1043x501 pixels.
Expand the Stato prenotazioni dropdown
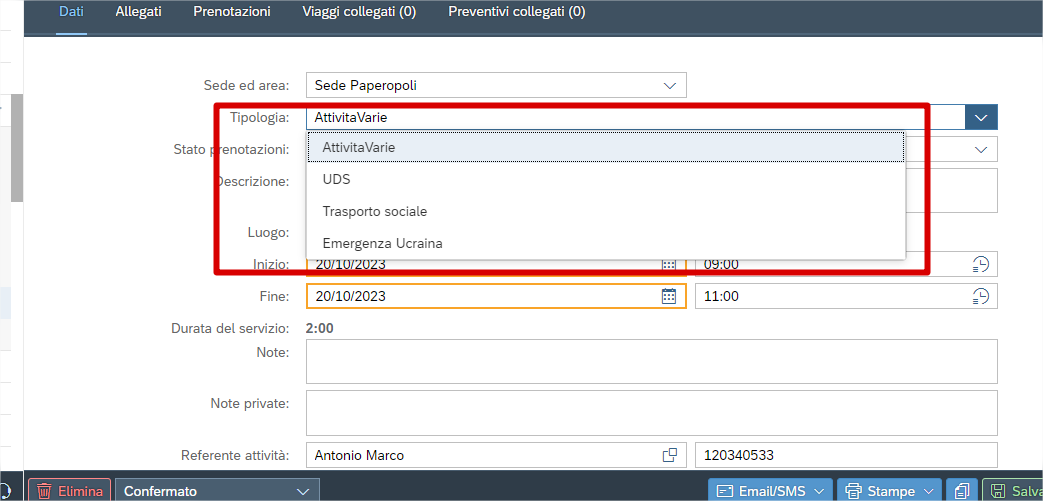tap(981, 149)
